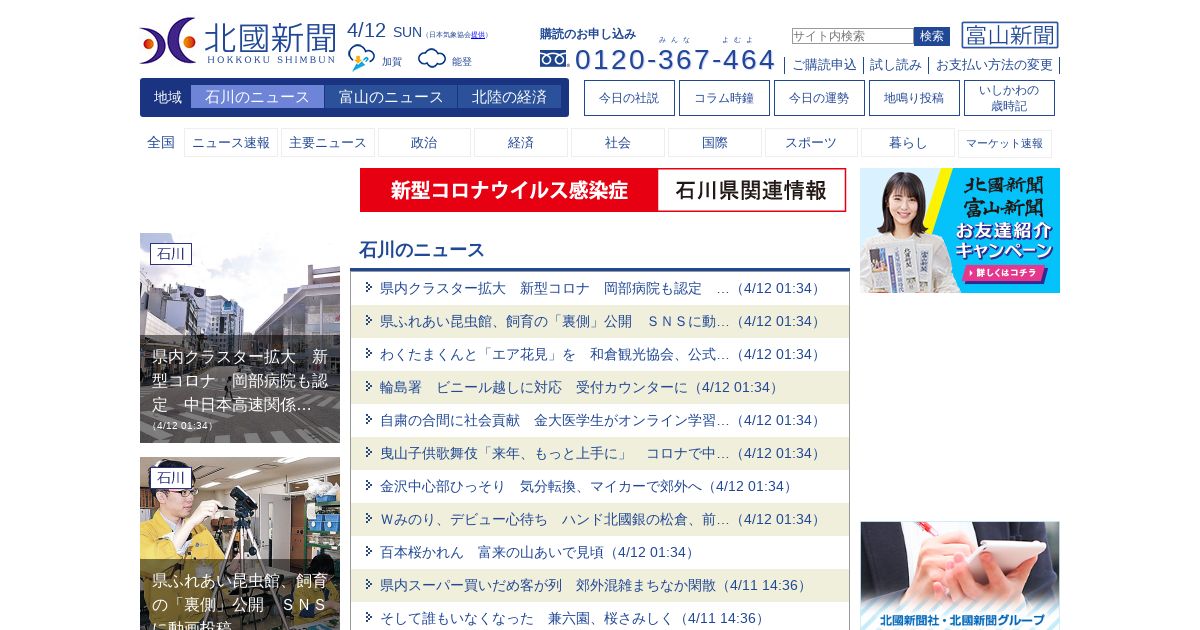Click the 石川のニュース section heading
1200x630 pixels.
422,250
